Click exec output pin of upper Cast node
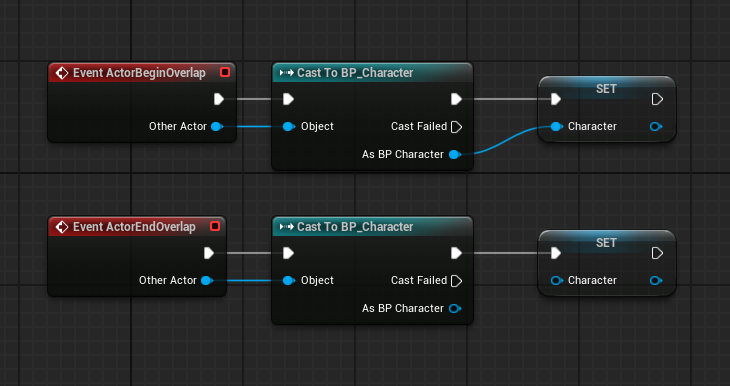This screenshot has width=730, height=386. tap(456, 99)
